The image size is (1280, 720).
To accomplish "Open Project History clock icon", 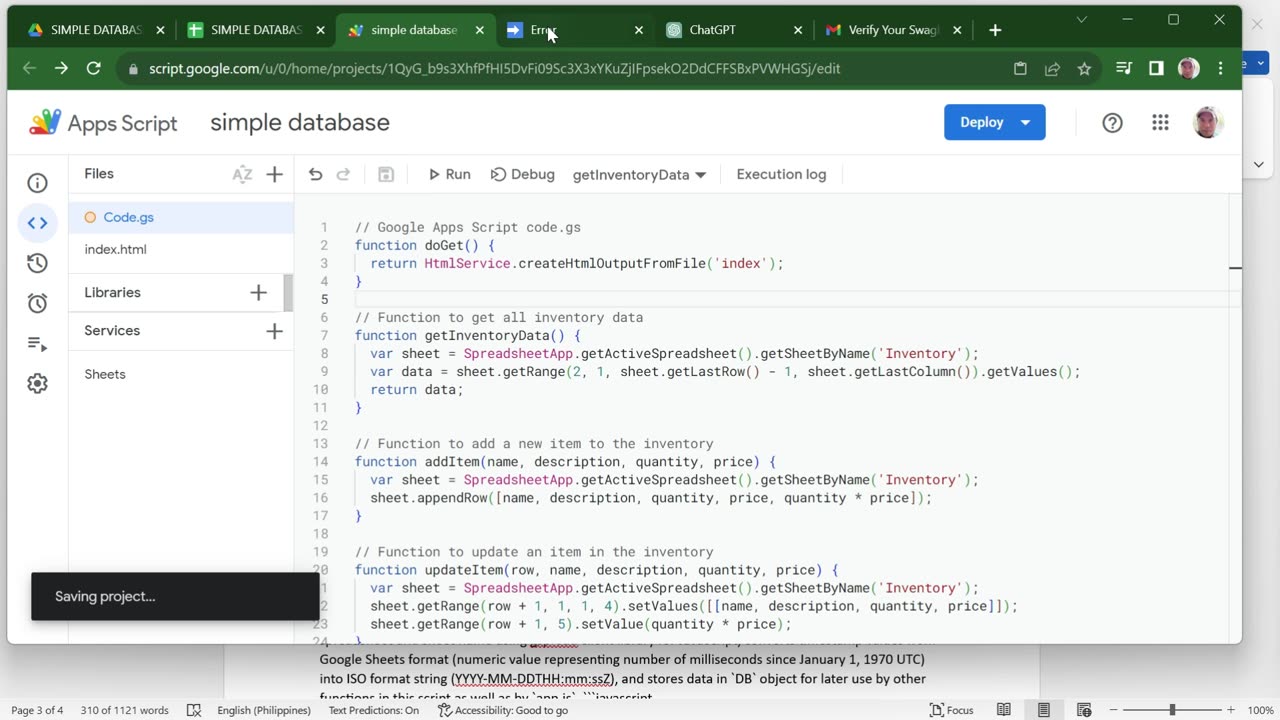I will (x=37, y=263).
